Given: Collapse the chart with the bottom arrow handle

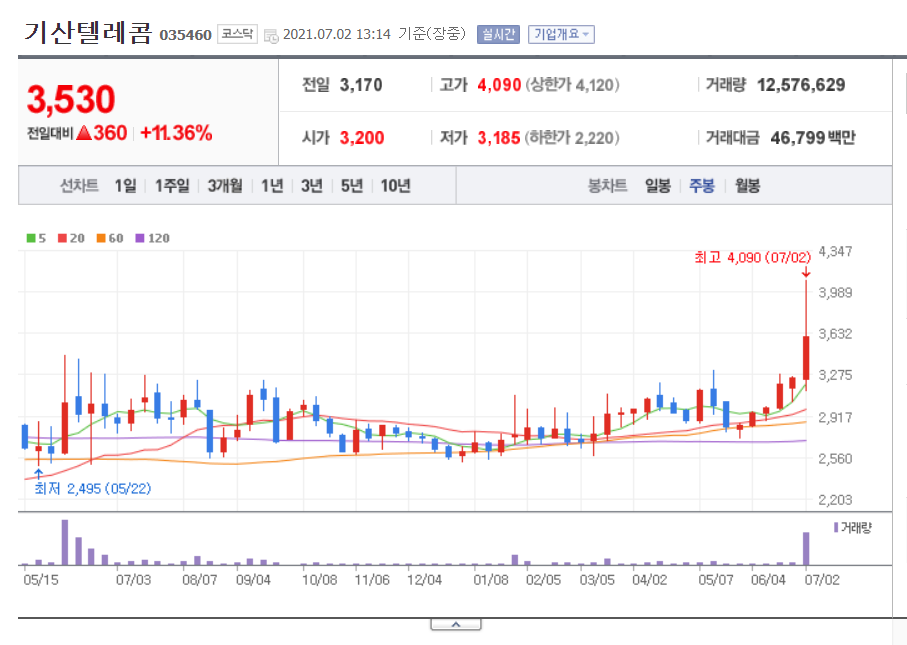Looking at the screenshot, I should pyautogui.click(x=456, y=625).
